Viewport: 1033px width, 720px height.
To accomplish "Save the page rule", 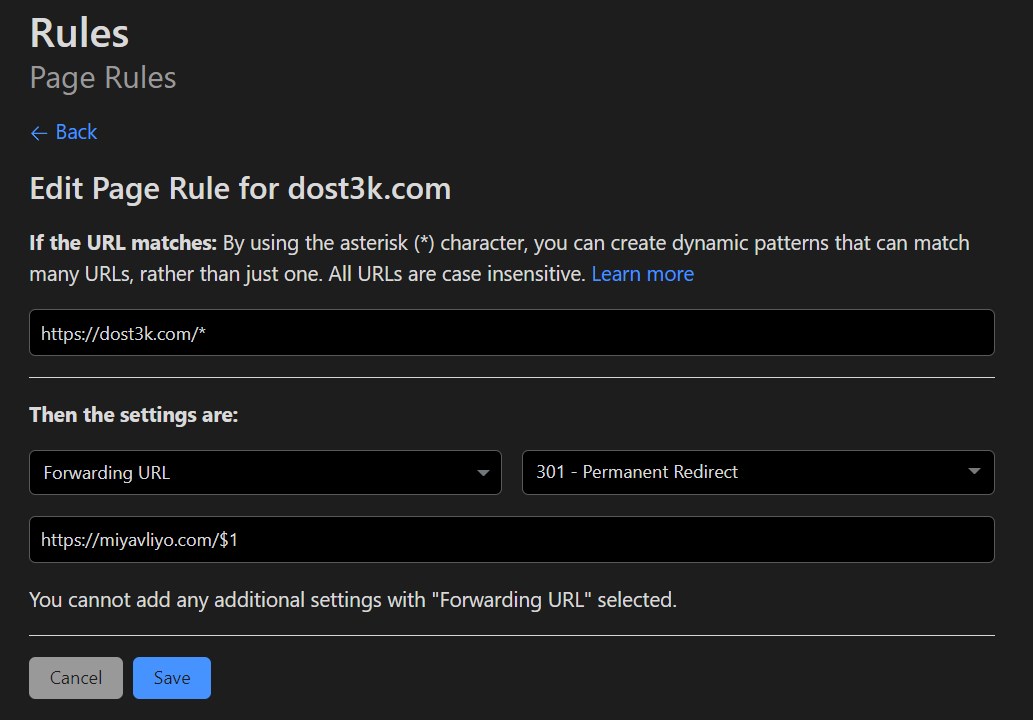I will point(172,678).
